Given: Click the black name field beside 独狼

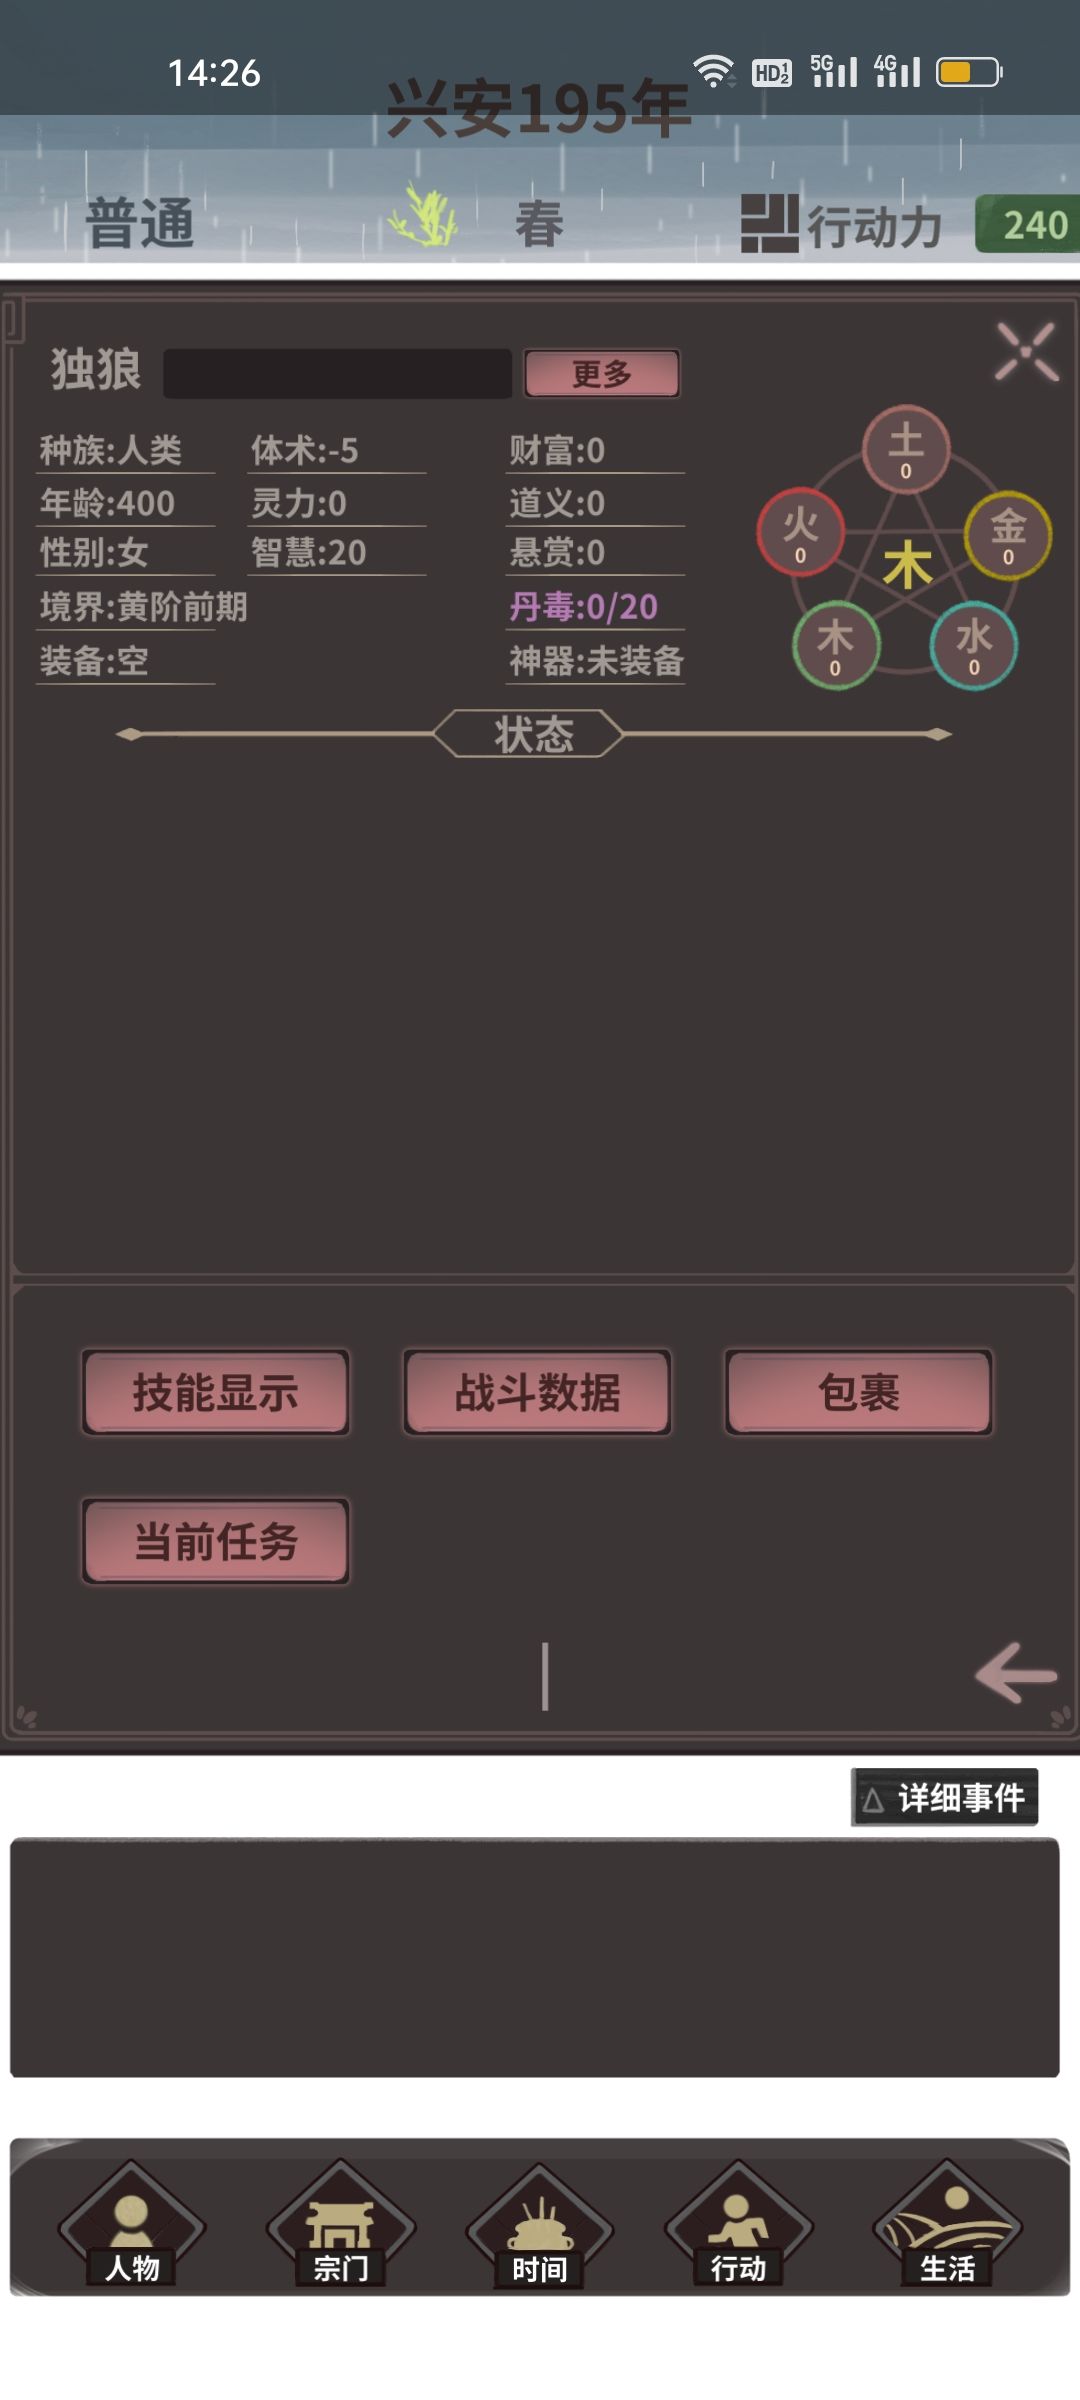Looking at the screenshot, I should [x=338, y=374].
